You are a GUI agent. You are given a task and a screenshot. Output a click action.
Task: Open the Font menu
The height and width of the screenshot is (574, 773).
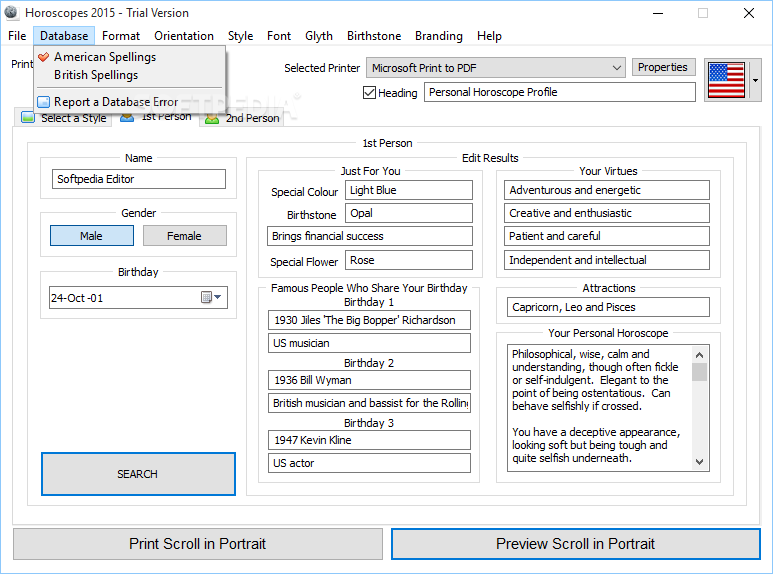279,36
